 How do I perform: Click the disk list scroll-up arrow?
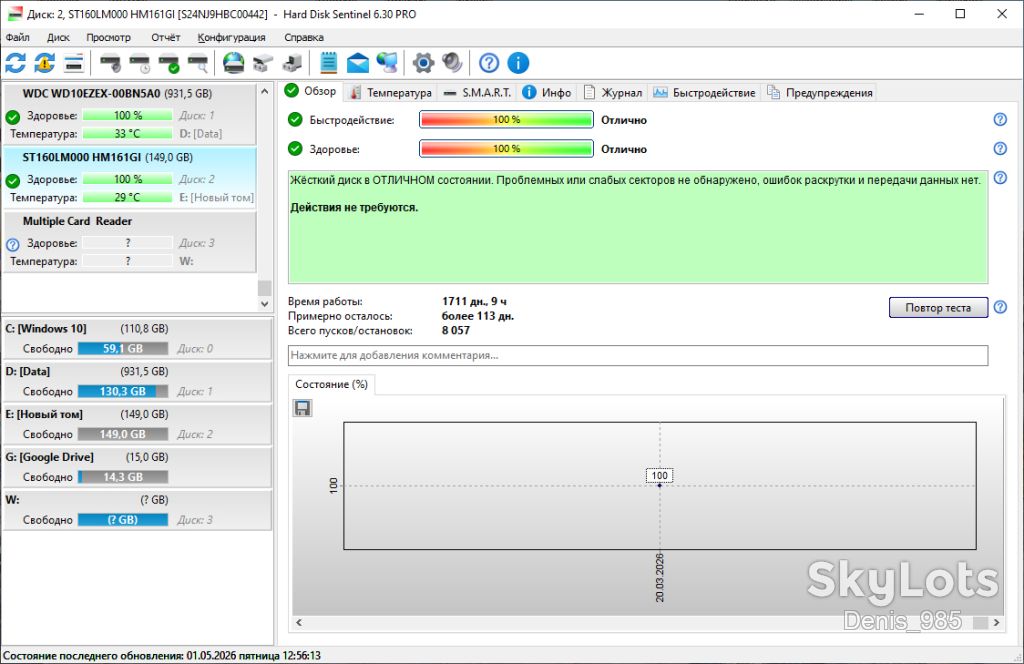(264, 91)
